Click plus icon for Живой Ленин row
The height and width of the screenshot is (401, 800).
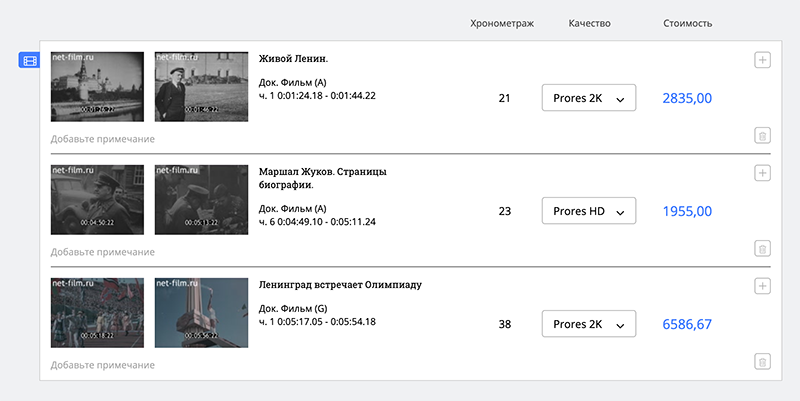(x=762, y=60)
